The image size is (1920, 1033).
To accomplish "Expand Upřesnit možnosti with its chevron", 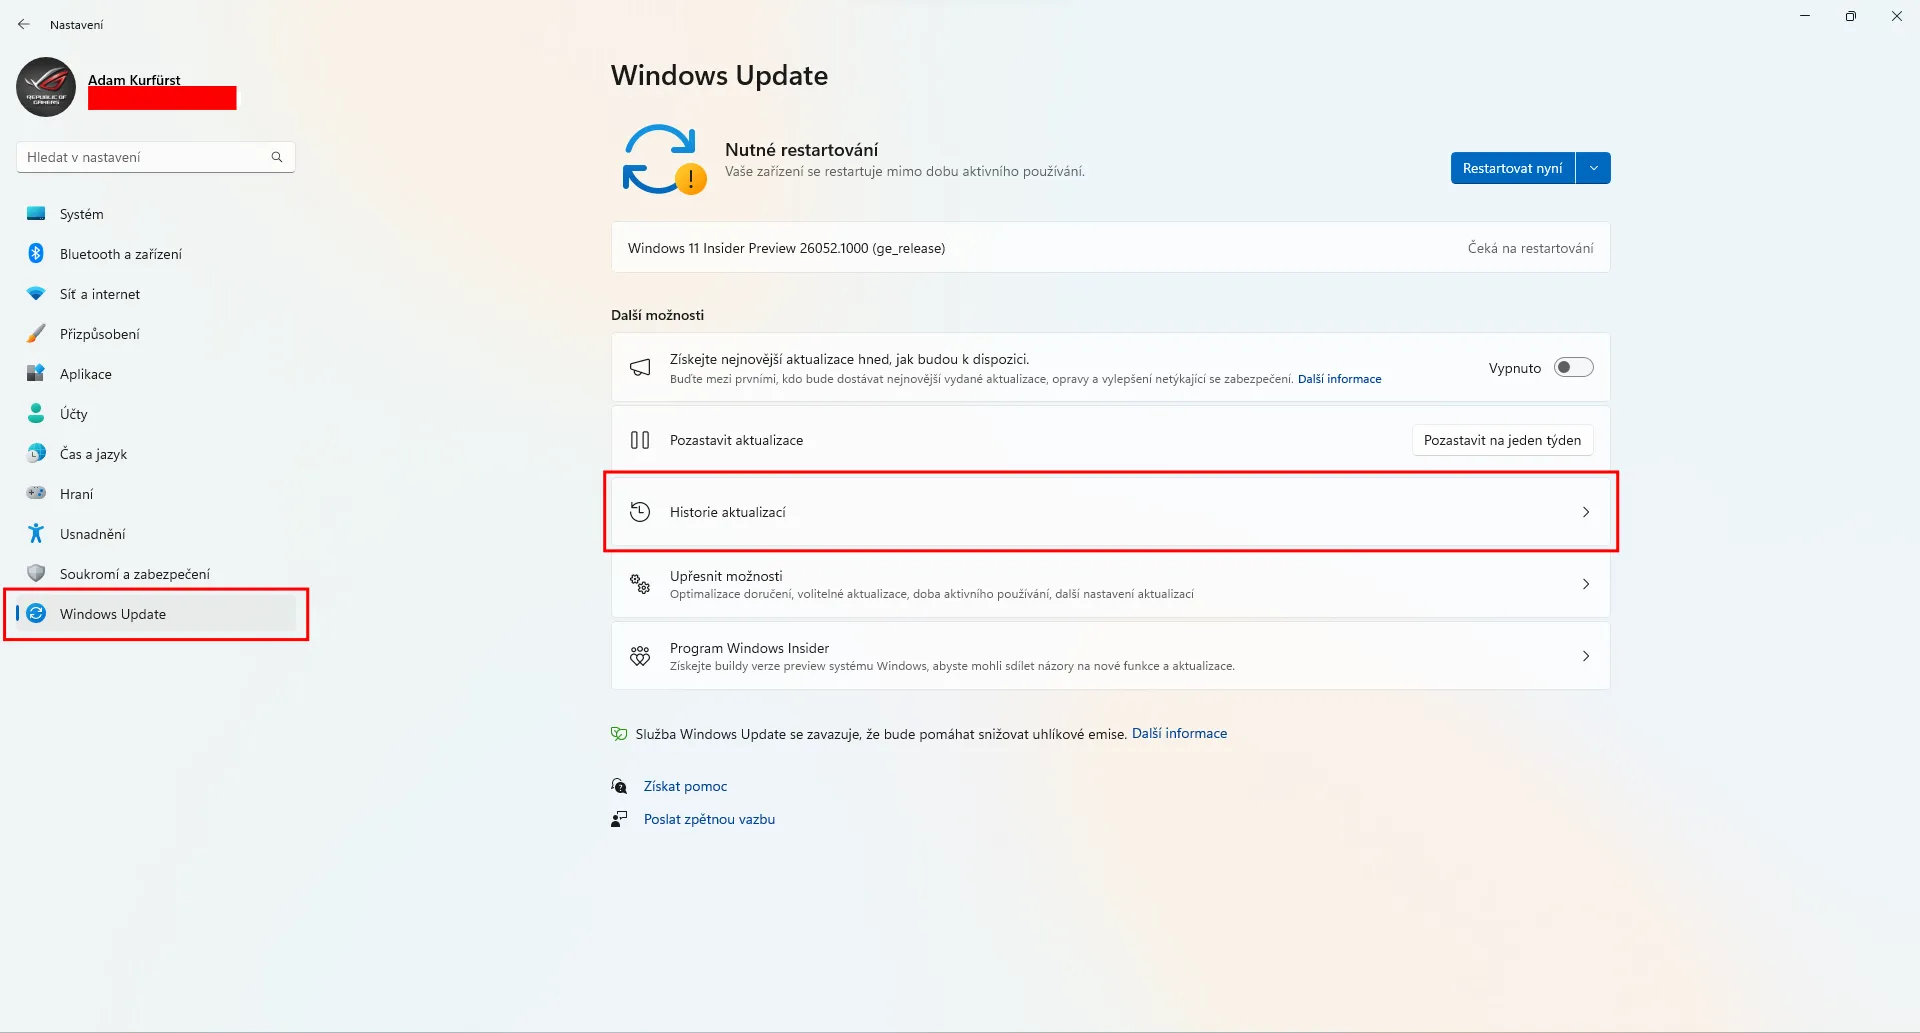I will 1586,584.
